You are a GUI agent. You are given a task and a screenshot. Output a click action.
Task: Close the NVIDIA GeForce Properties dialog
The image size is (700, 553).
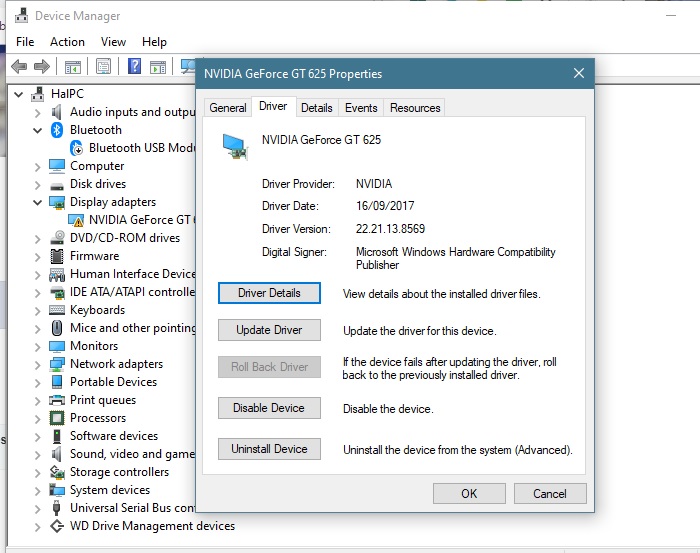coord(579,73)
